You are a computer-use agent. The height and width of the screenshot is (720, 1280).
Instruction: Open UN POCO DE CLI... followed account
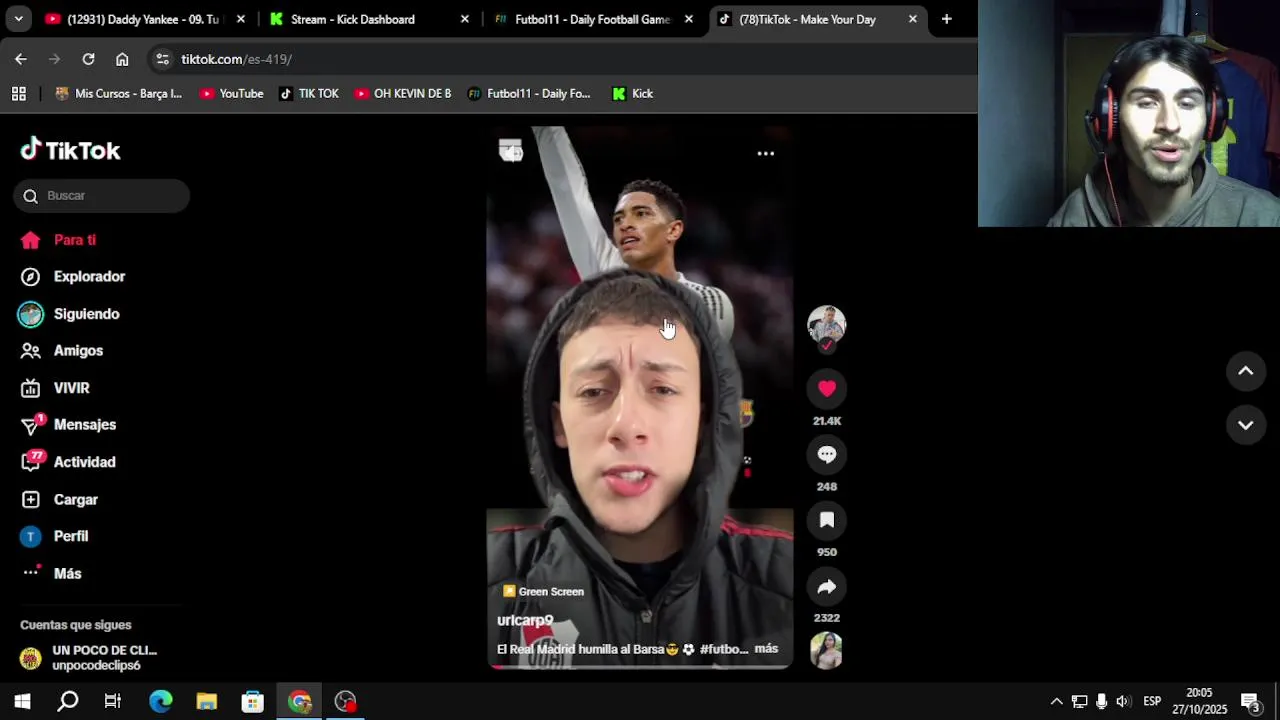[x=90, y=658]
